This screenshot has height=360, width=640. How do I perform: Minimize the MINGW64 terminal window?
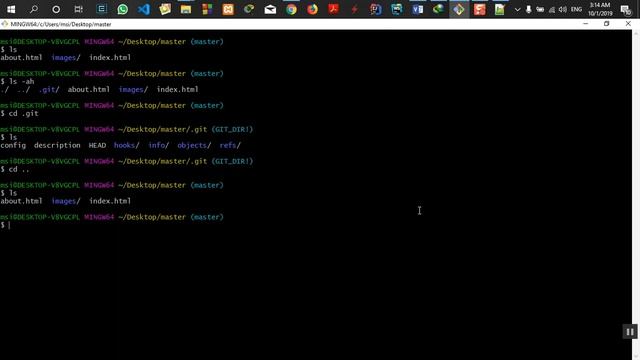tap(586, 24)
